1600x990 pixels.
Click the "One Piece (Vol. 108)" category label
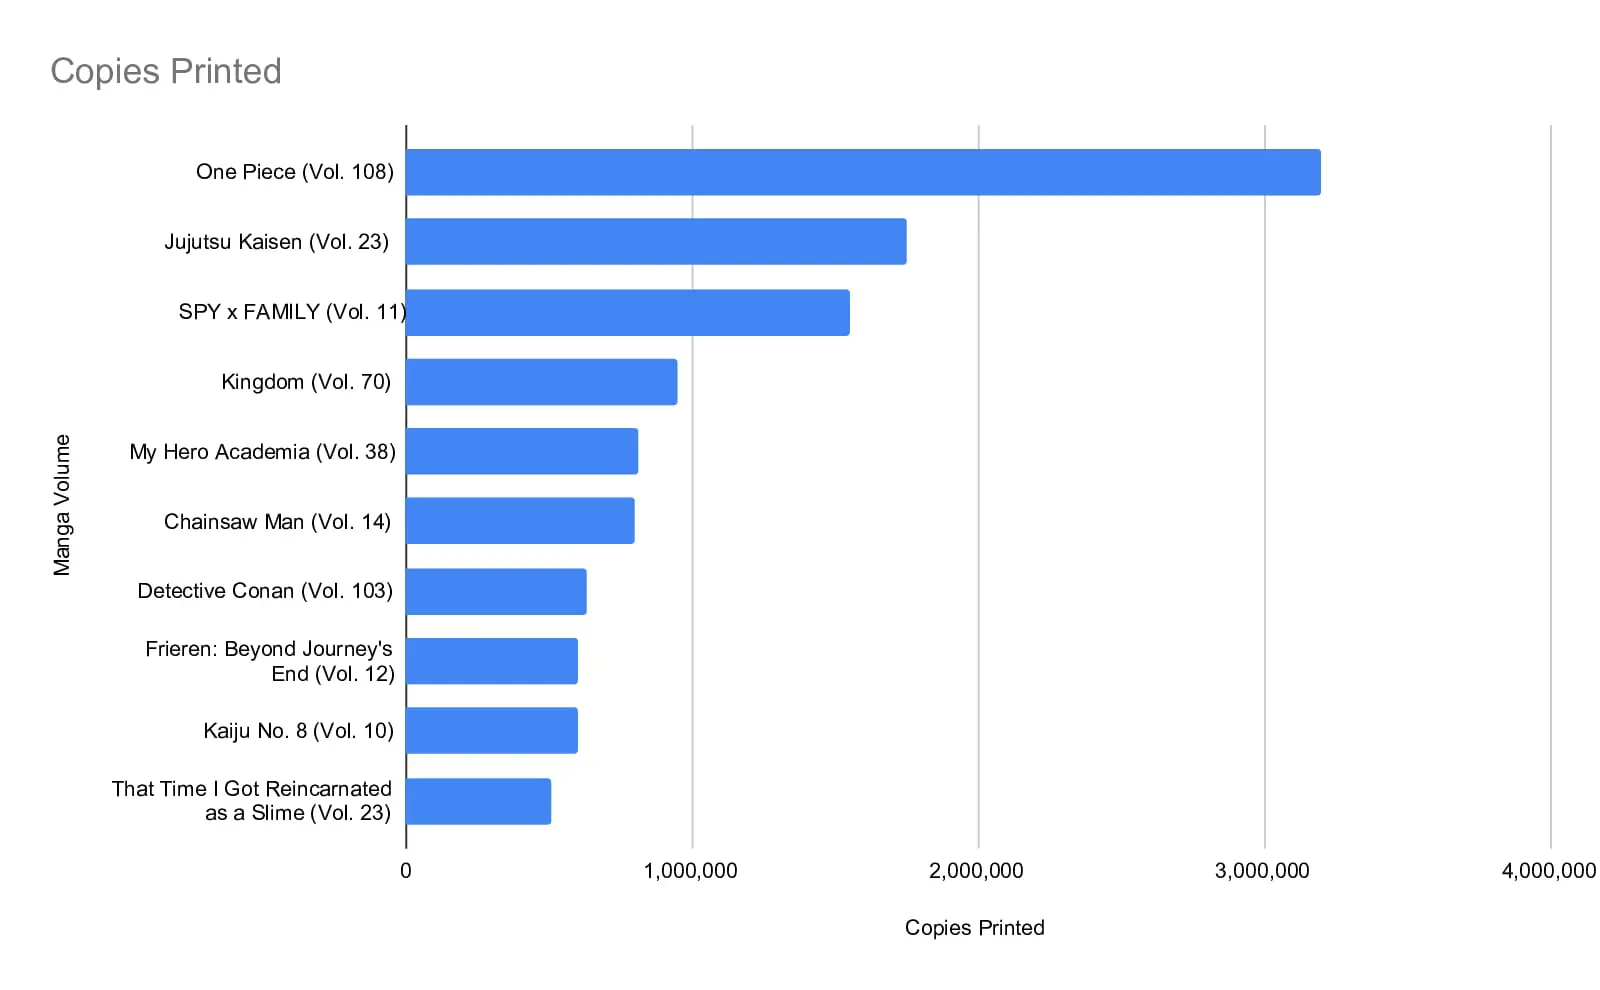point(295,172)
